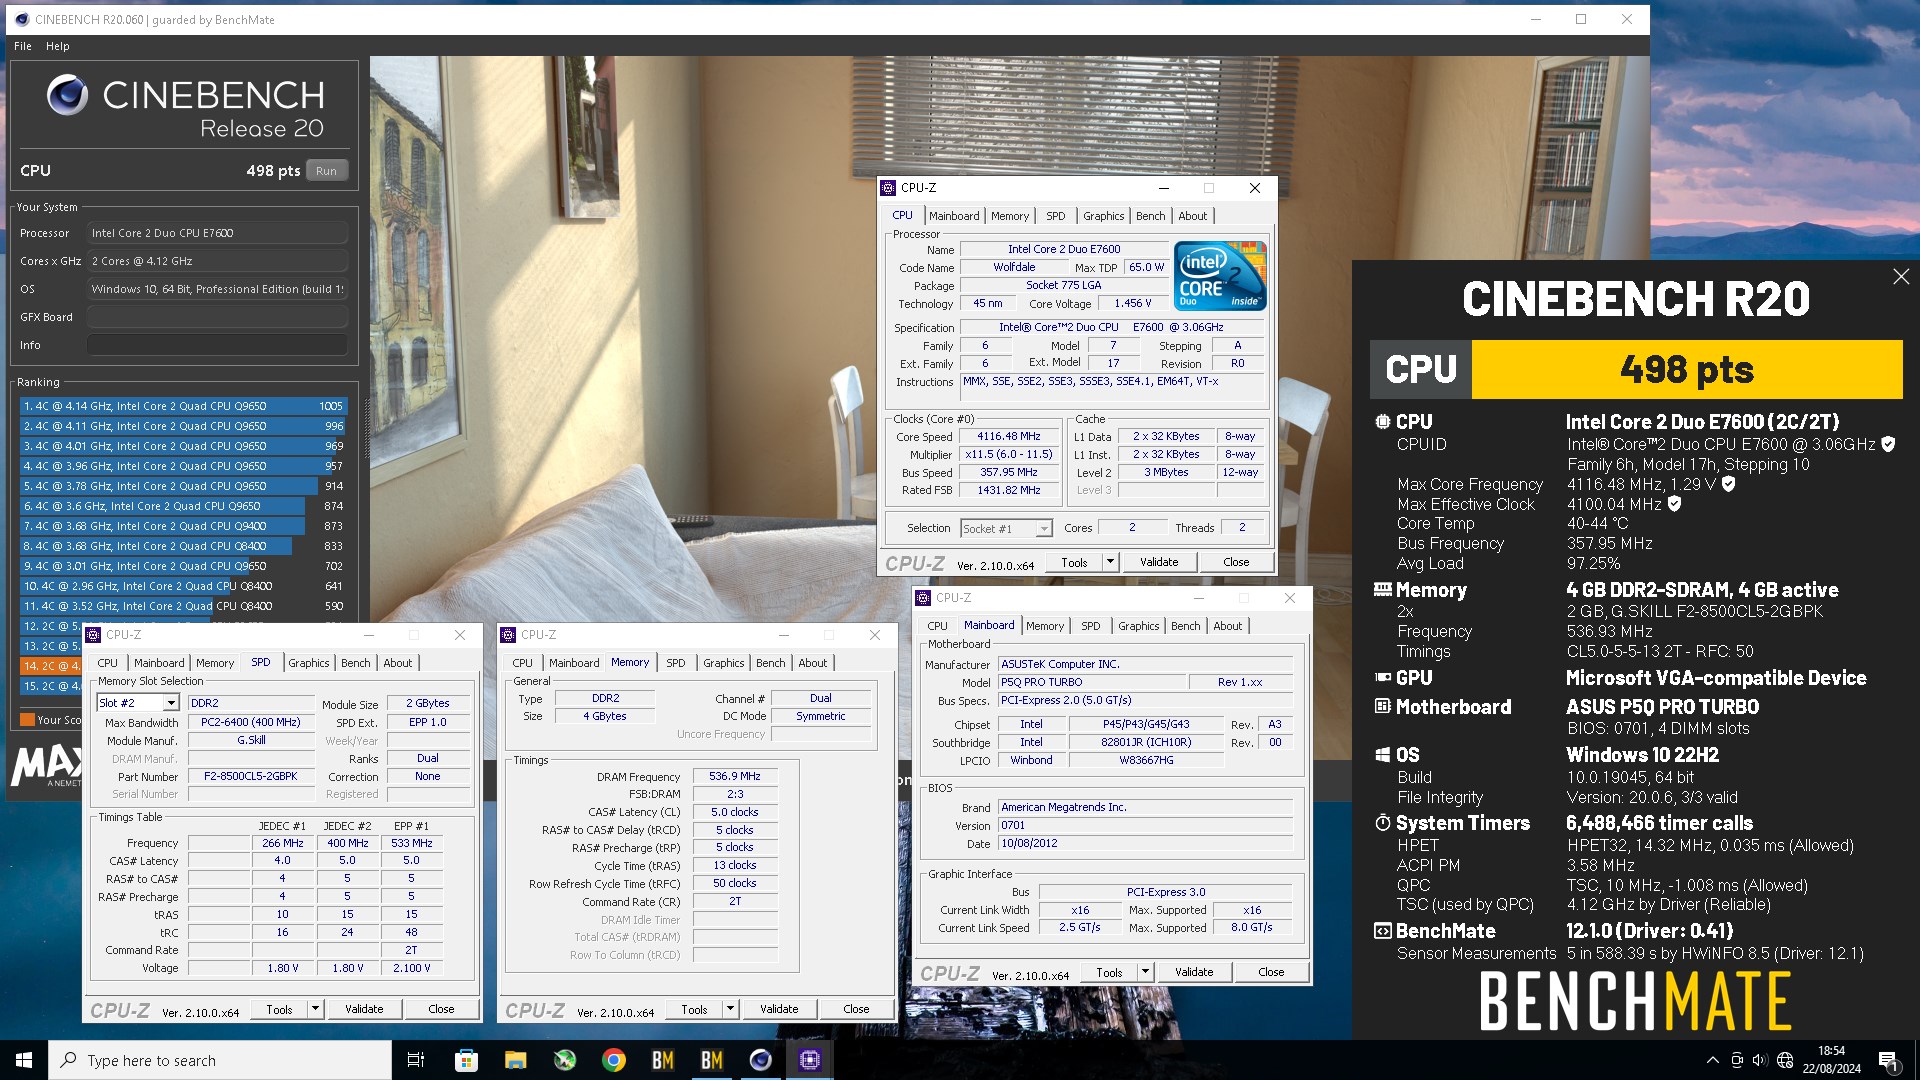Click CPU-Z title bar icon of Memory window

click(x=508, y=635)
